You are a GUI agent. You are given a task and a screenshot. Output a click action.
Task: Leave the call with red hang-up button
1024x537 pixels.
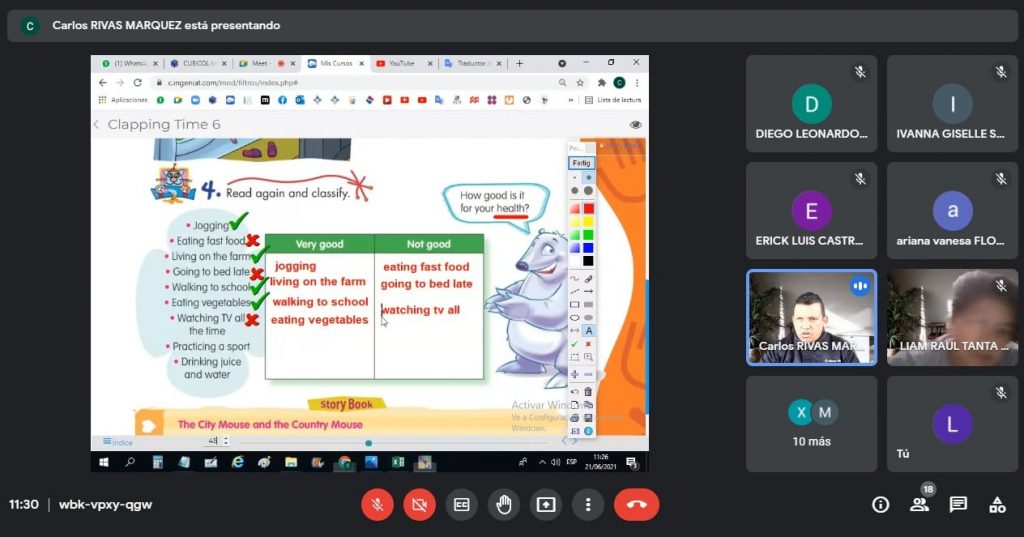(x=637, y=504)
